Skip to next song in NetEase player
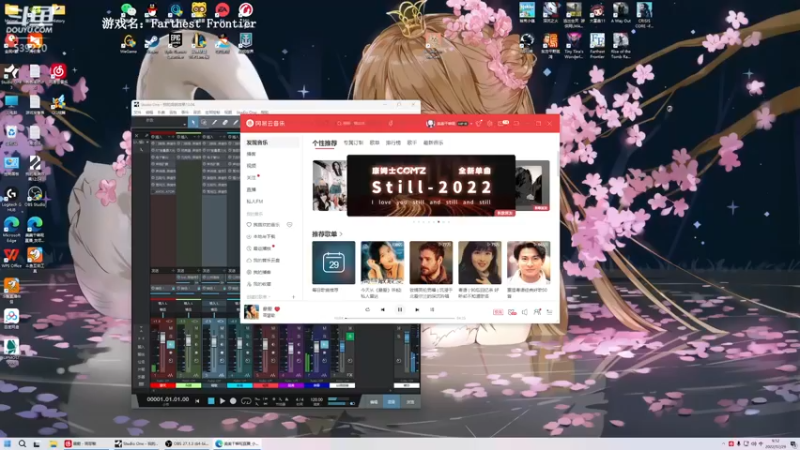The height and width of the screenshot is (450, 800). 417,309
